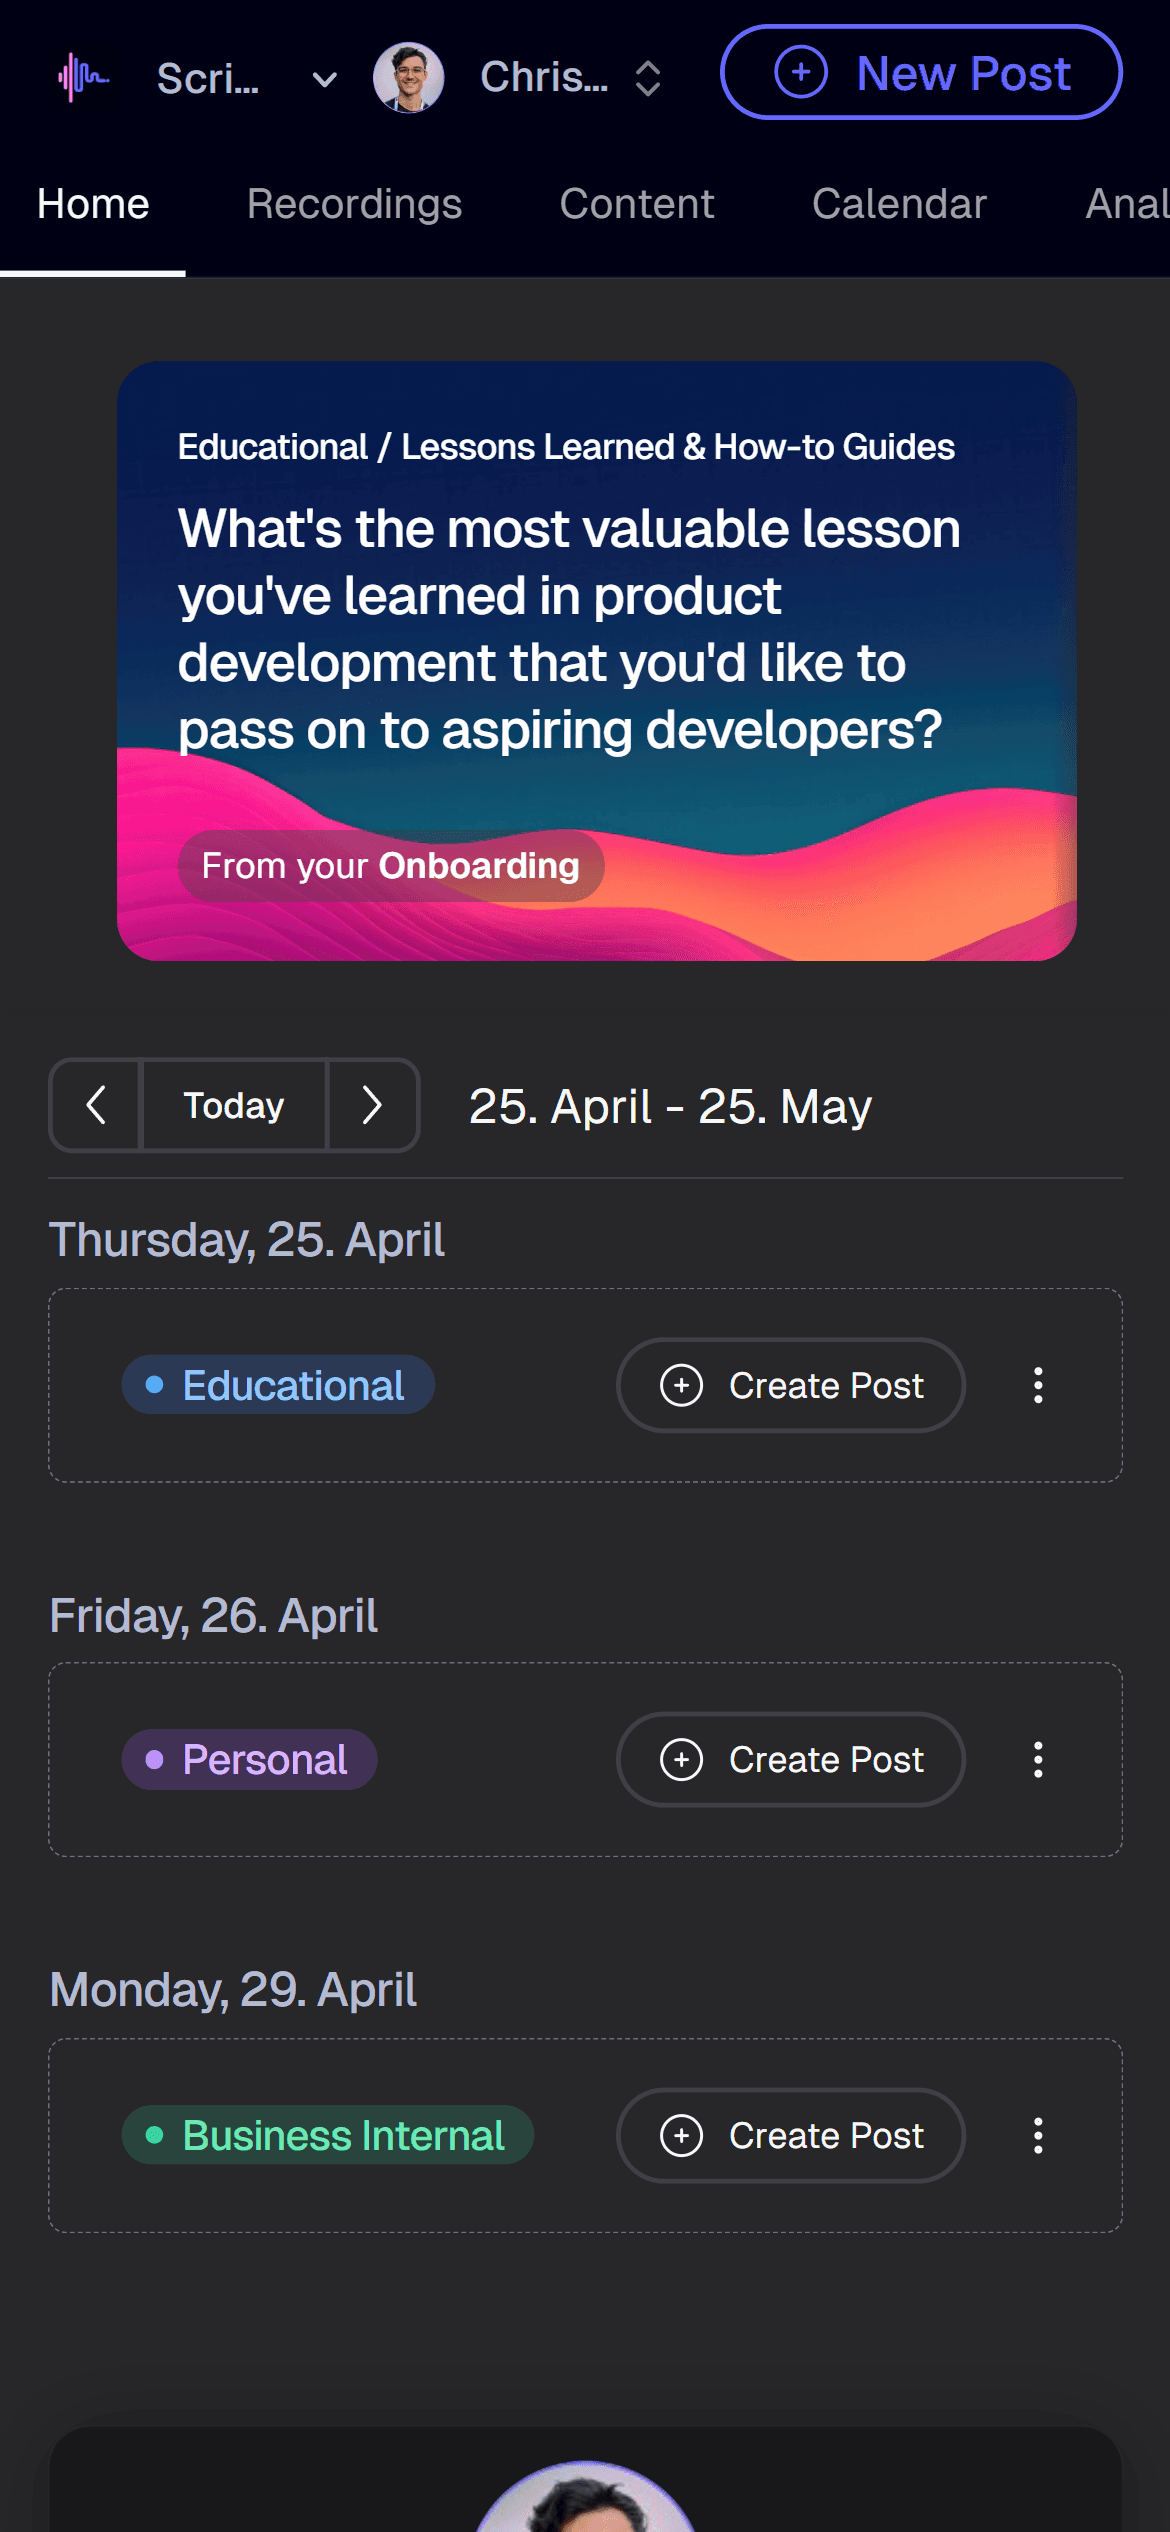This screenshot has height=2532, width=1170.
Task: Open the Content tab
Action: [636, 204]
